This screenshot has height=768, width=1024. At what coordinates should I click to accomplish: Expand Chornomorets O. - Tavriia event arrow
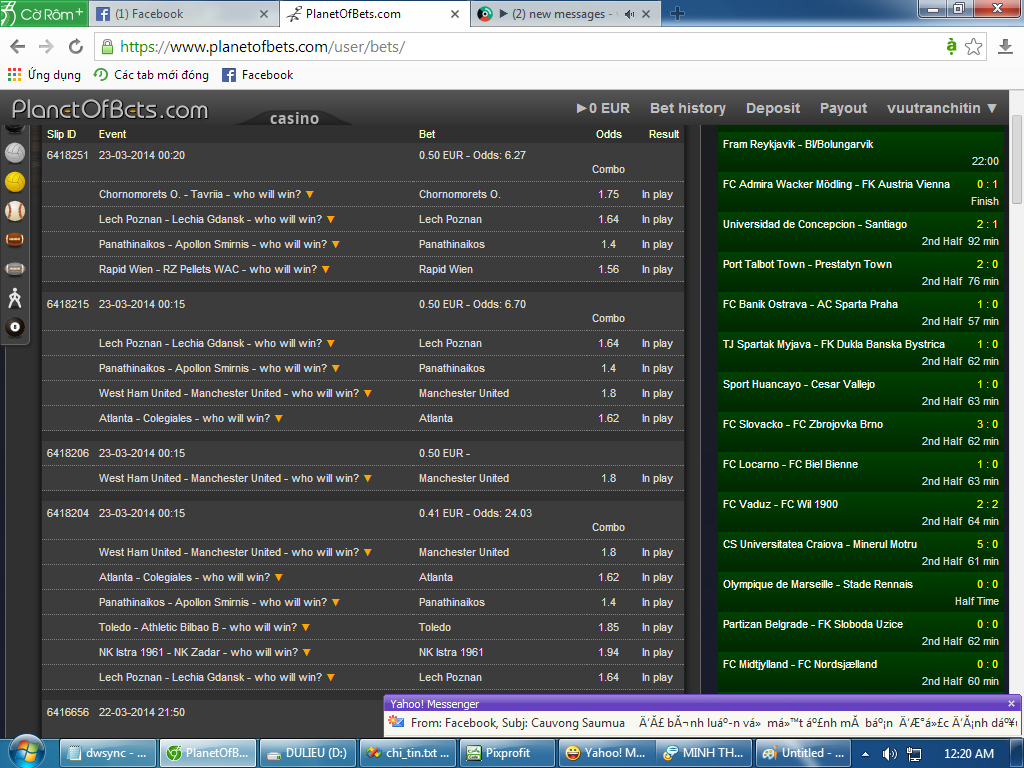(310, 195)
